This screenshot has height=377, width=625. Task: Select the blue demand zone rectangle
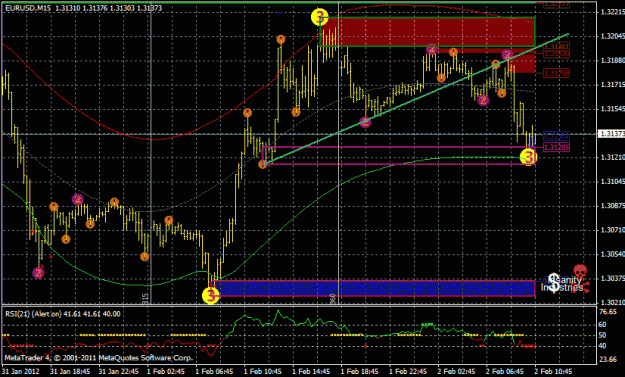tap(373, 288)
